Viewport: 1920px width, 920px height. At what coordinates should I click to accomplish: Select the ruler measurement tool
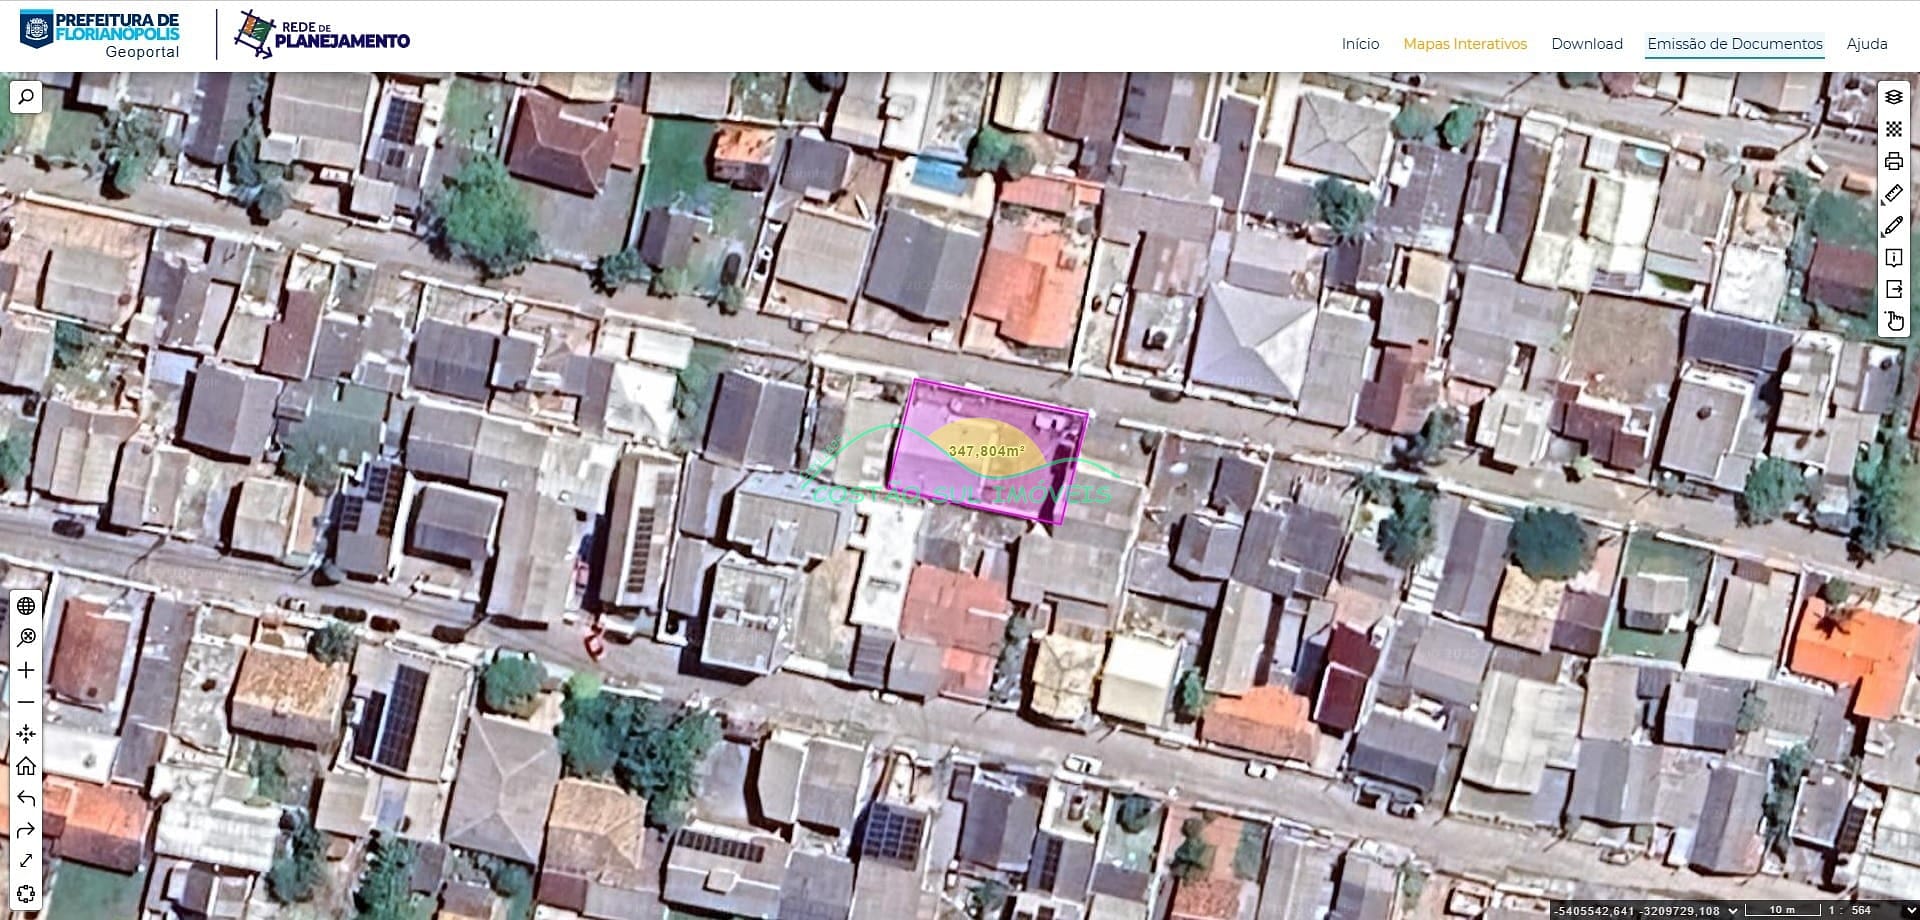click(x=1893, y=193)
